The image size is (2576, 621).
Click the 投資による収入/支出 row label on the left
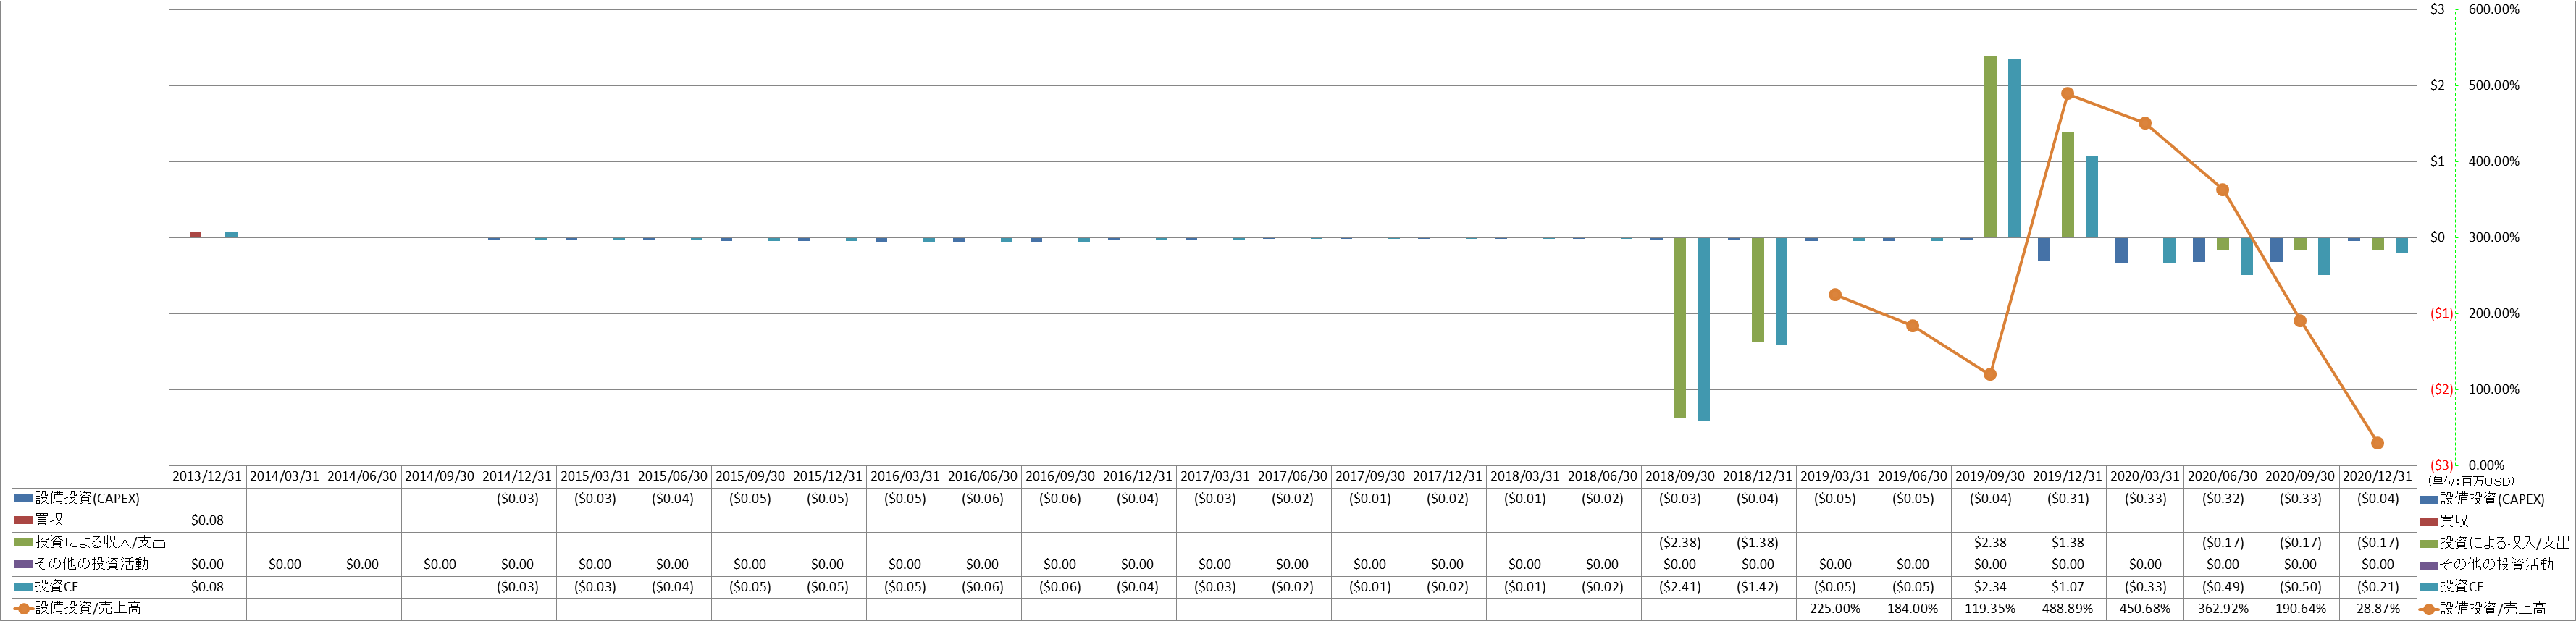[90, 542]
